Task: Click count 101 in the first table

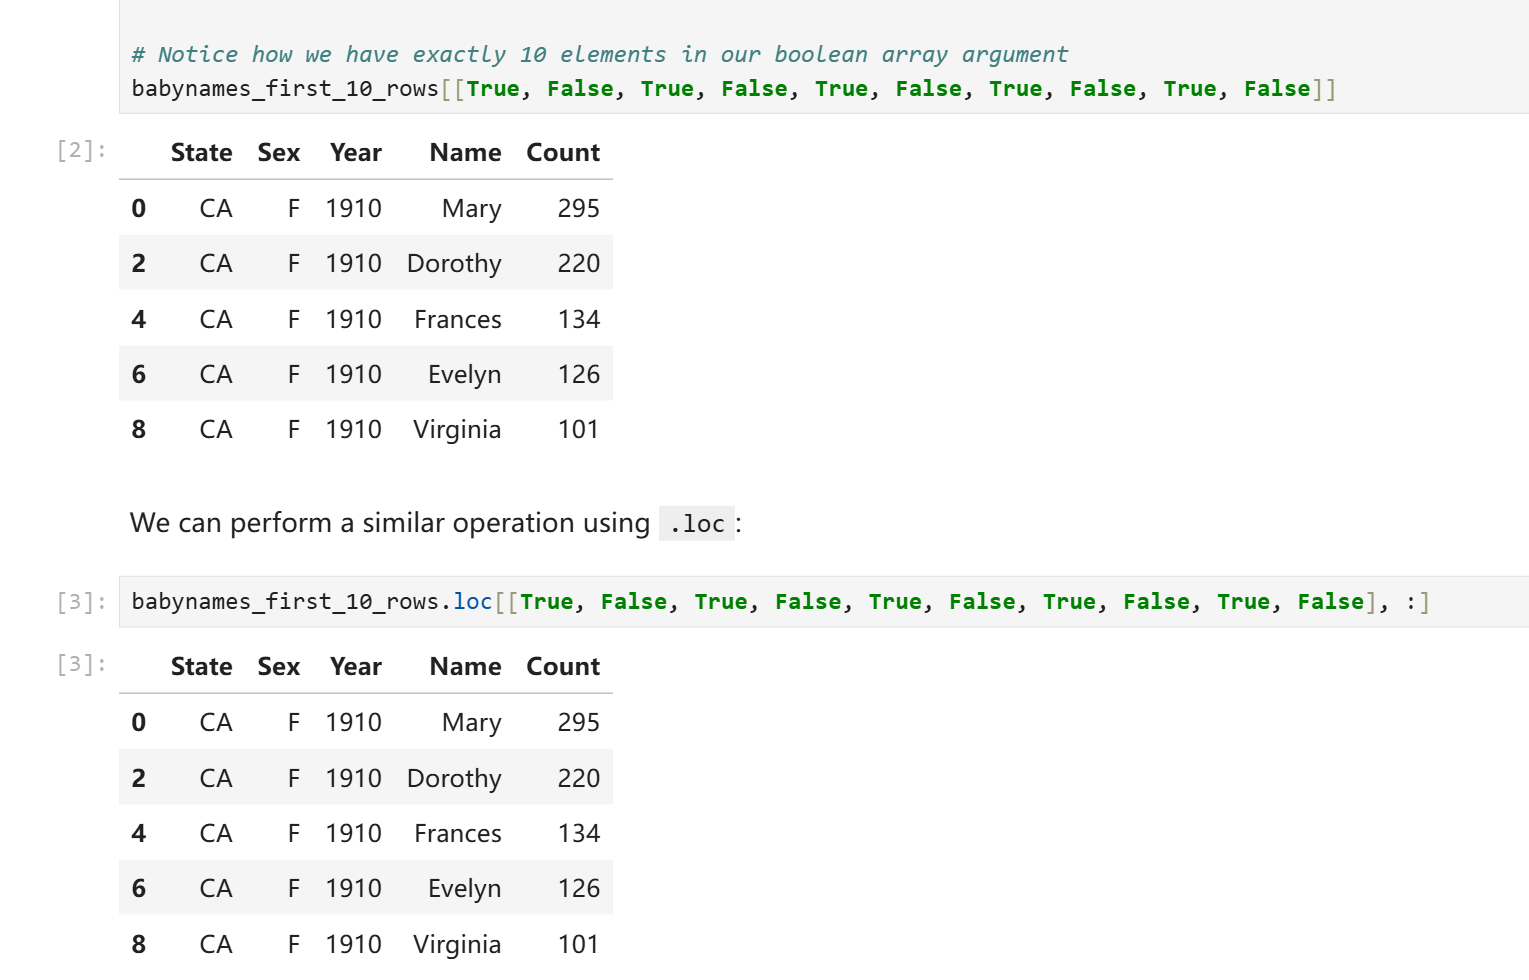Action: point(578,430)
